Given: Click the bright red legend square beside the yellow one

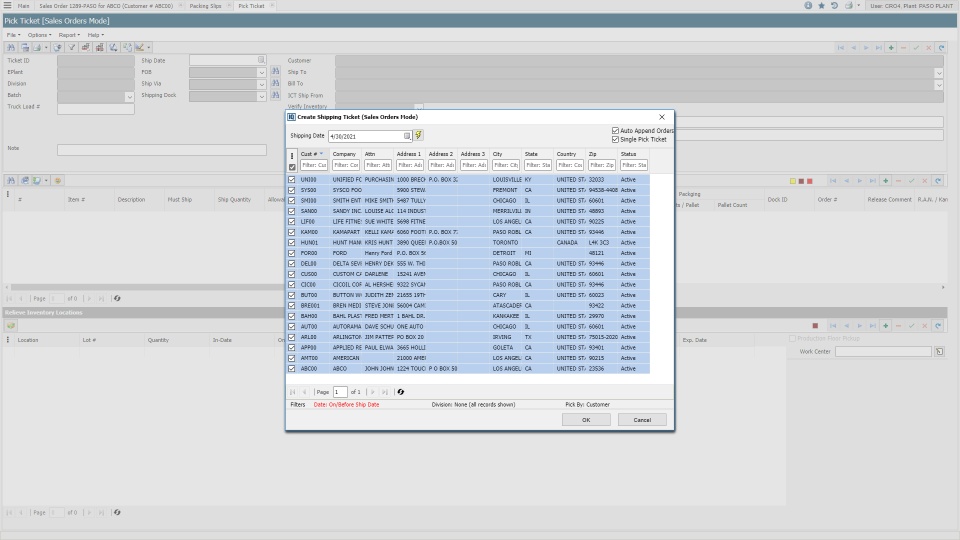Looking at the screenshot, I should click(809, 181).
